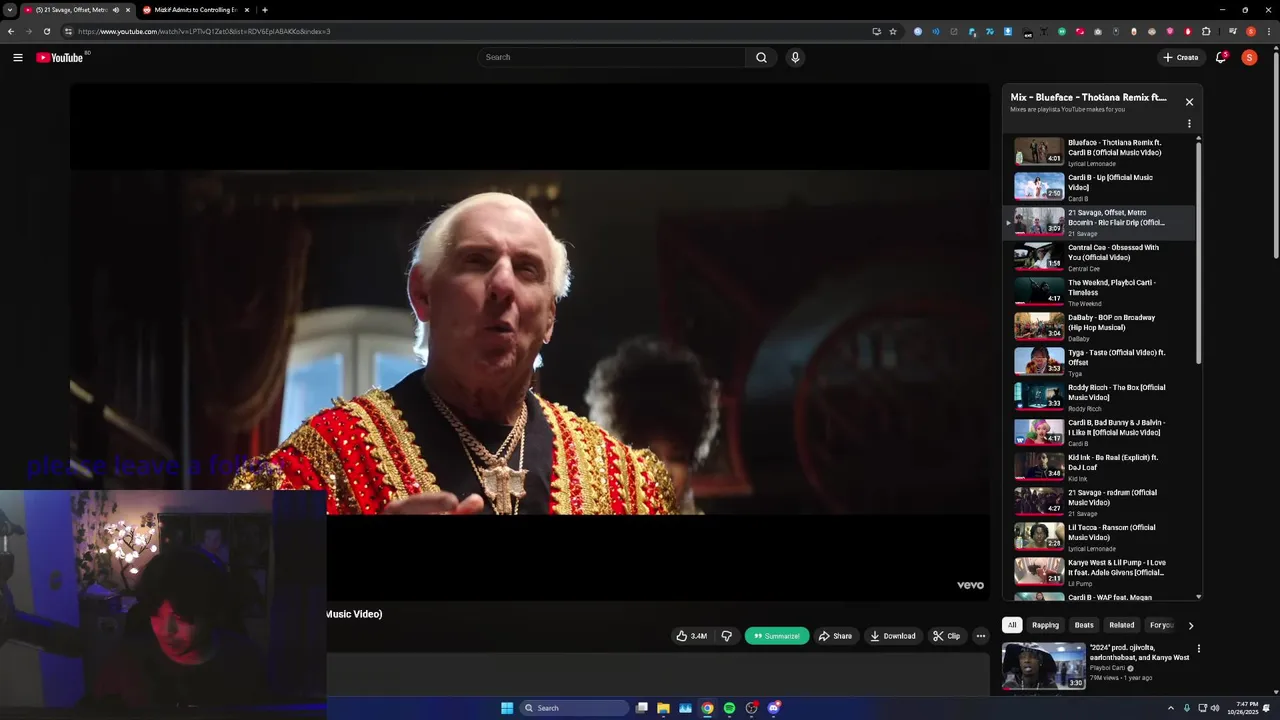Open the YouTube hamburger guide menu
1280x720 pixels.
click(x=18, y=57)
